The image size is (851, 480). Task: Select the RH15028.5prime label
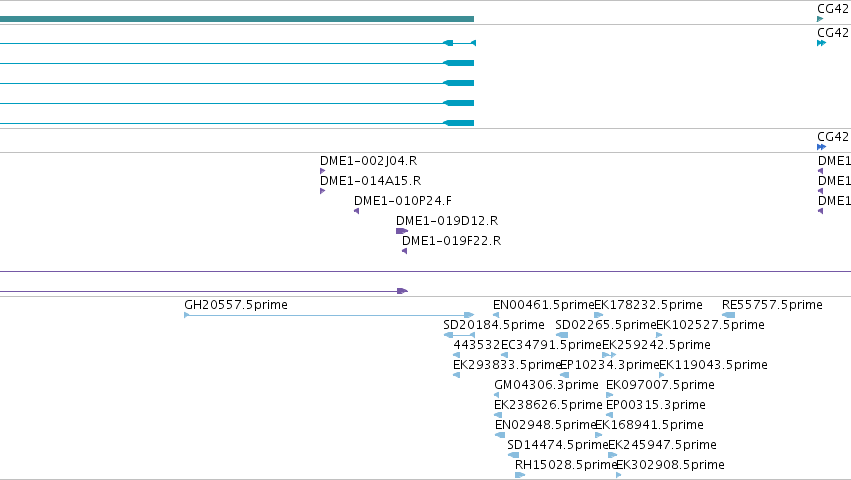566,465
